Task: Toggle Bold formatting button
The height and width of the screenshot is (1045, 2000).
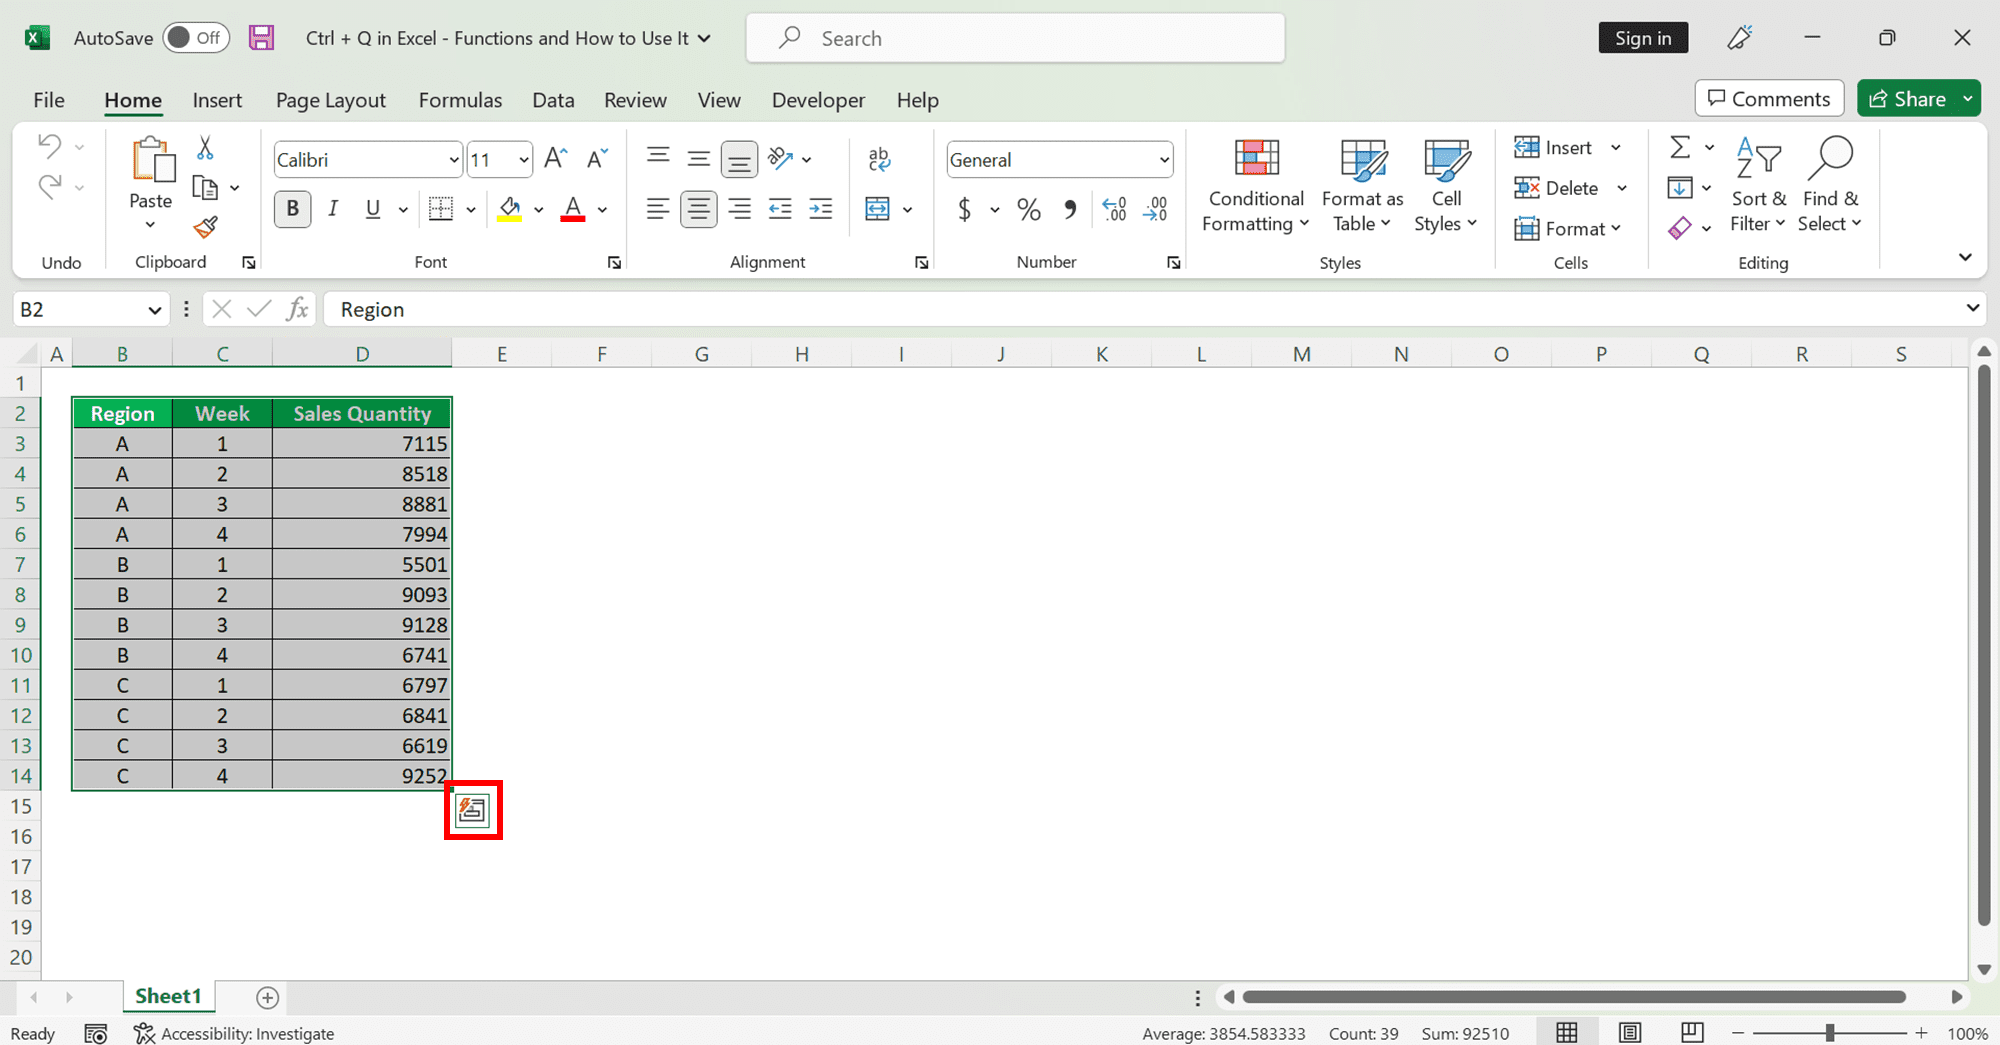Action: coord(292,208)
